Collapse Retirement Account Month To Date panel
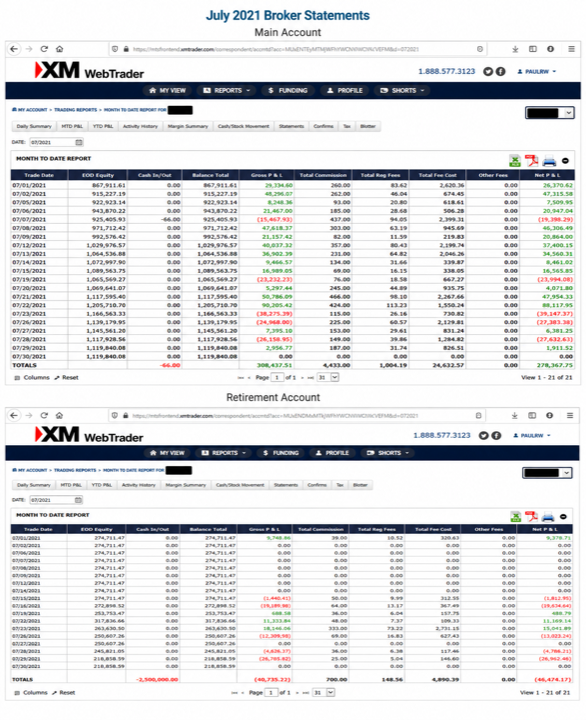The width and height of the screenshot is (586, 720). click(x=563, y=517)
